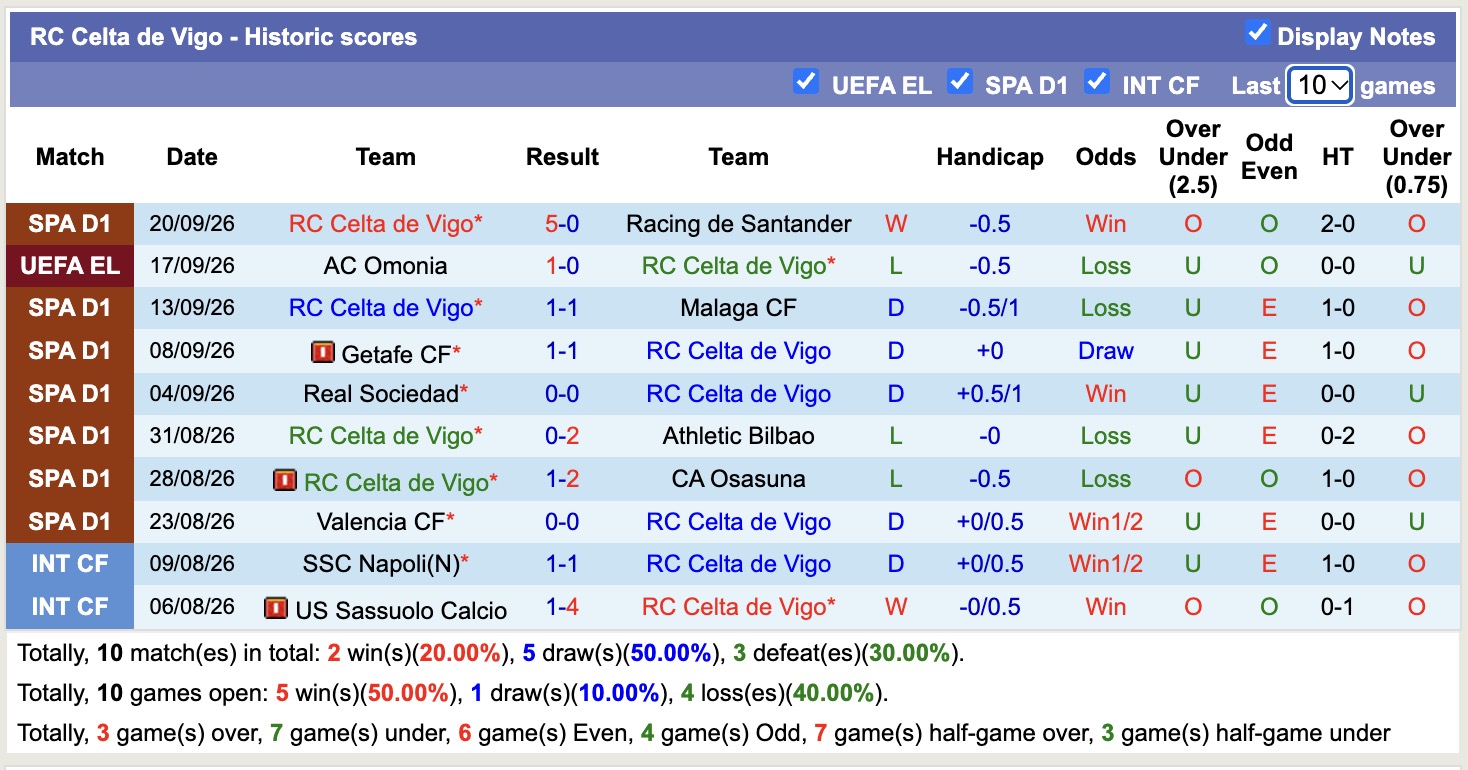Click the CA Osasuna team name
This screenshot has width=1468, height=770.
pos(739,479)
